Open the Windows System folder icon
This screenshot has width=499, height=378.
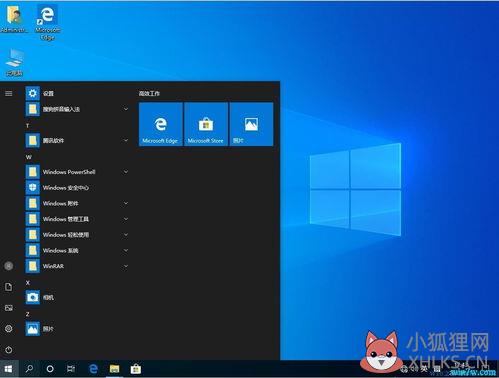pos(33,250)
